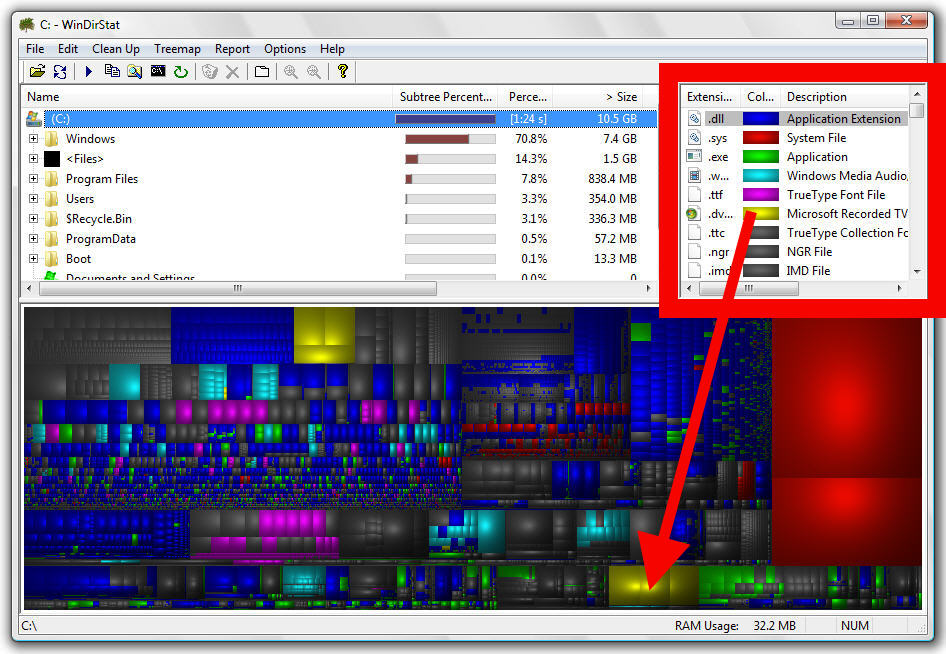Click the .exe file type icon
Viewport: 946px width, 654px height.
tap(694, 157)
